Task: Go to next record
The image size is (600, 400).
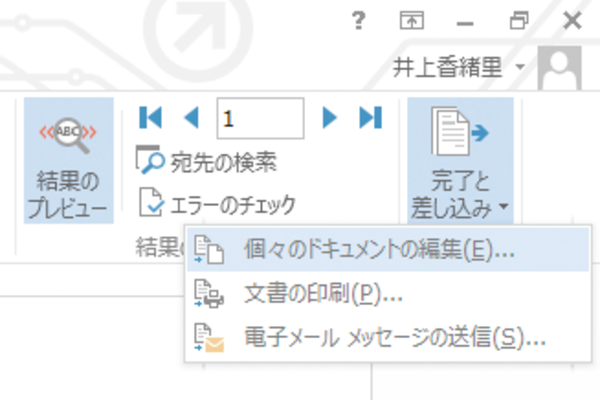Action: (329, 118)
